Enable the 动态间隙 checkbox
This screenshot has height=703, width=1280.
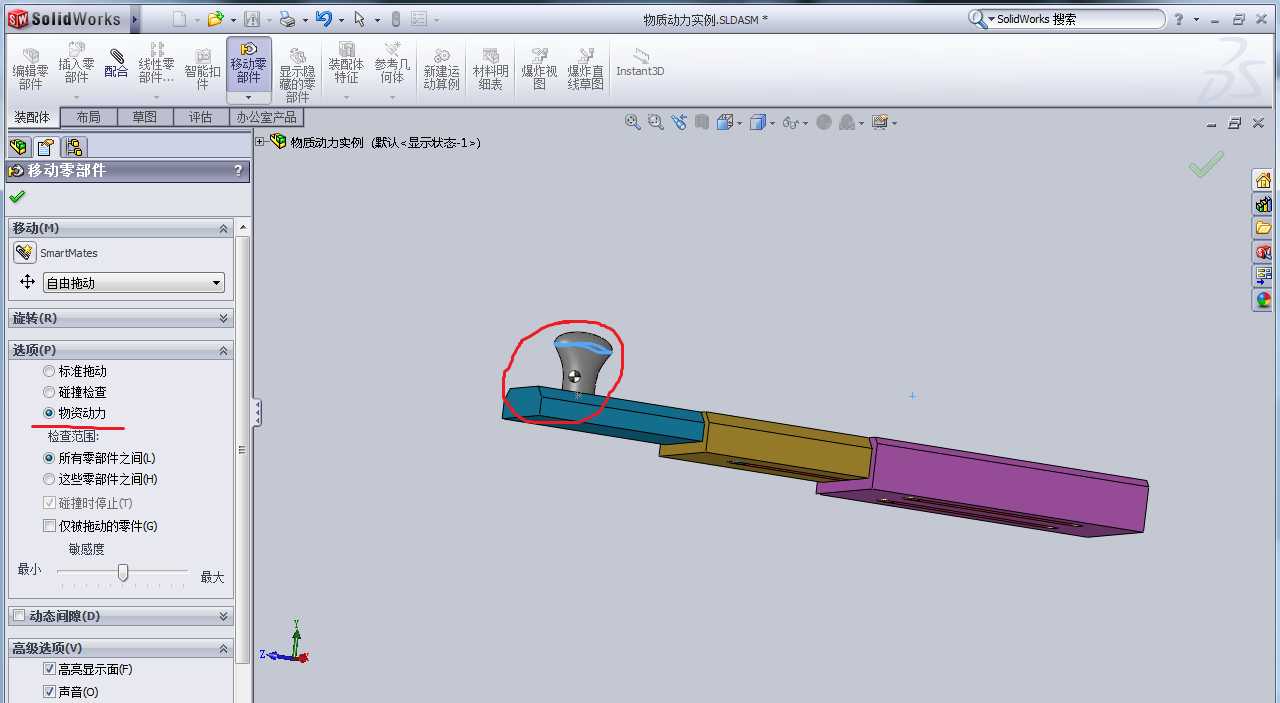point(19,616)
